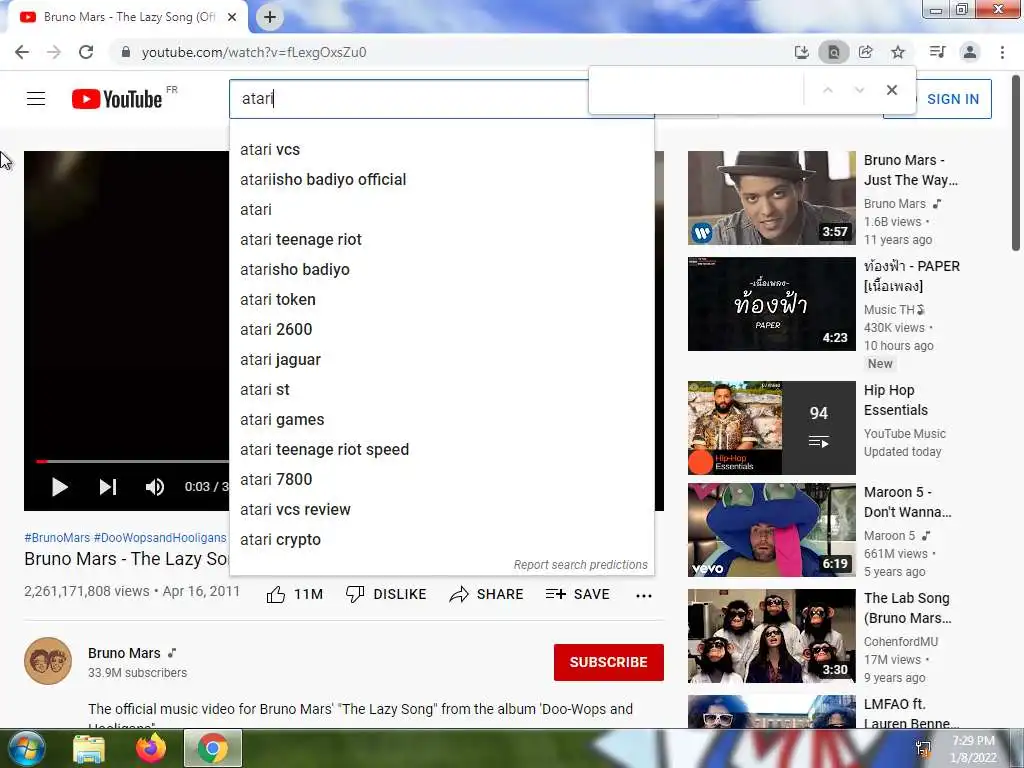1024x768 pixels.
Task: Select suggestion 'atari token'
Action: tap(441, 300)
